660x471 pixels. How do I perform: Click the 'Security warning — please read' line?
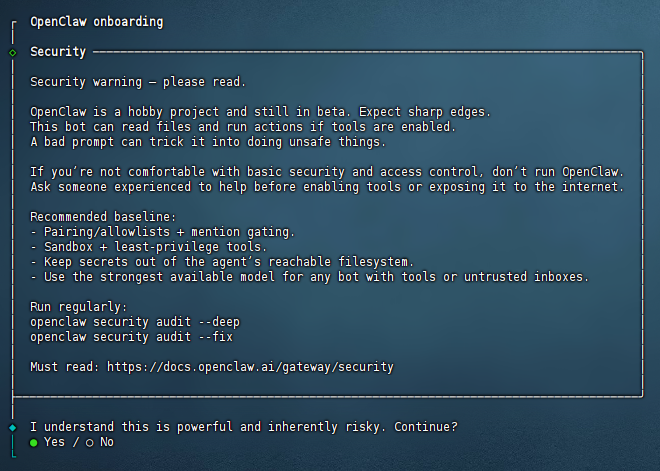[x=138, y=82]
